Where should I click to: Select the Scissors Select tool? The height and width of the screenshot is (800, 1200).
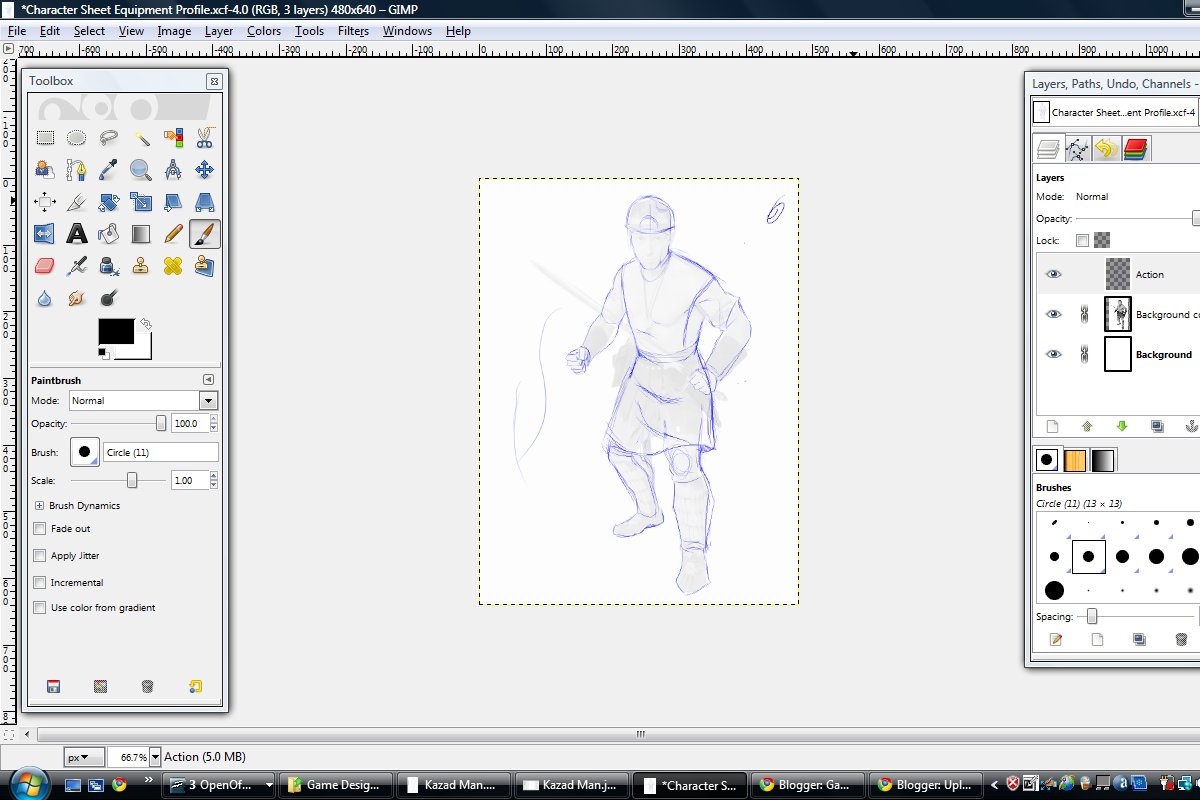(205, 138)
